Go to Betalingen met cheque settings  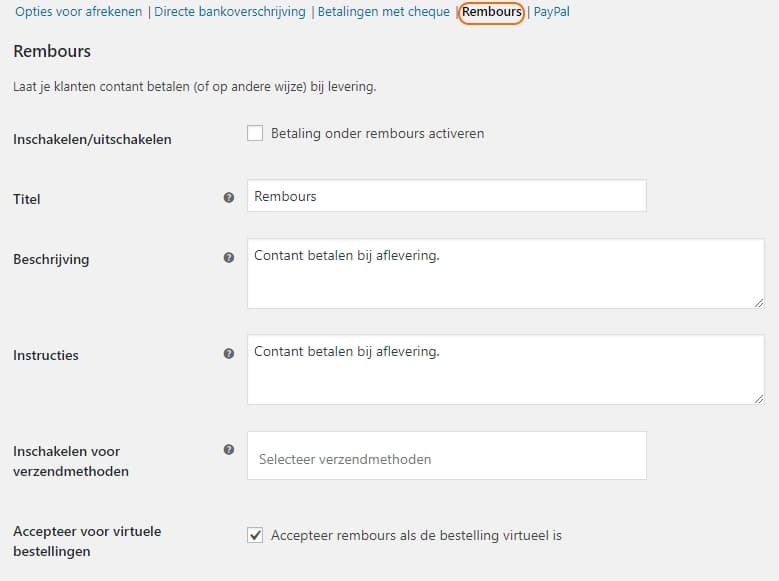pos(384,11)
